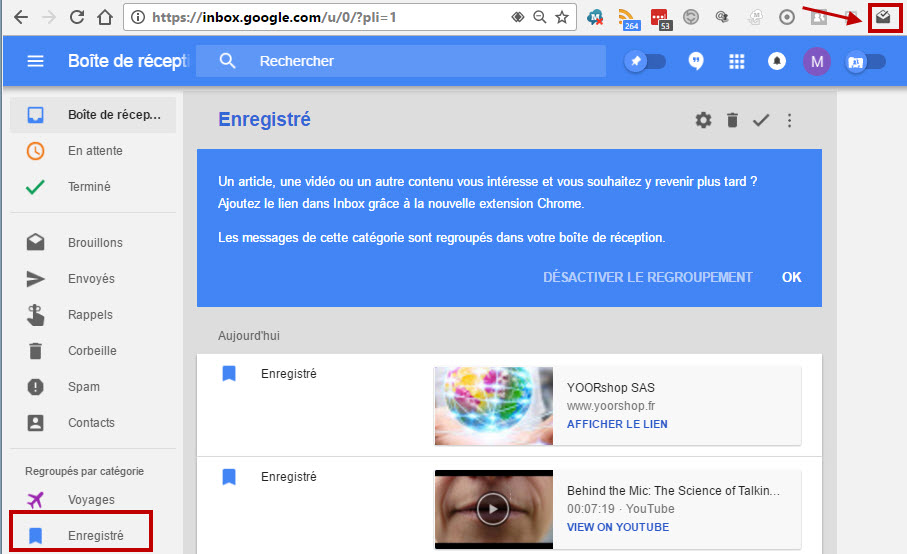
Task: Click the Enregistré heading title
Action: pos(264,119)
